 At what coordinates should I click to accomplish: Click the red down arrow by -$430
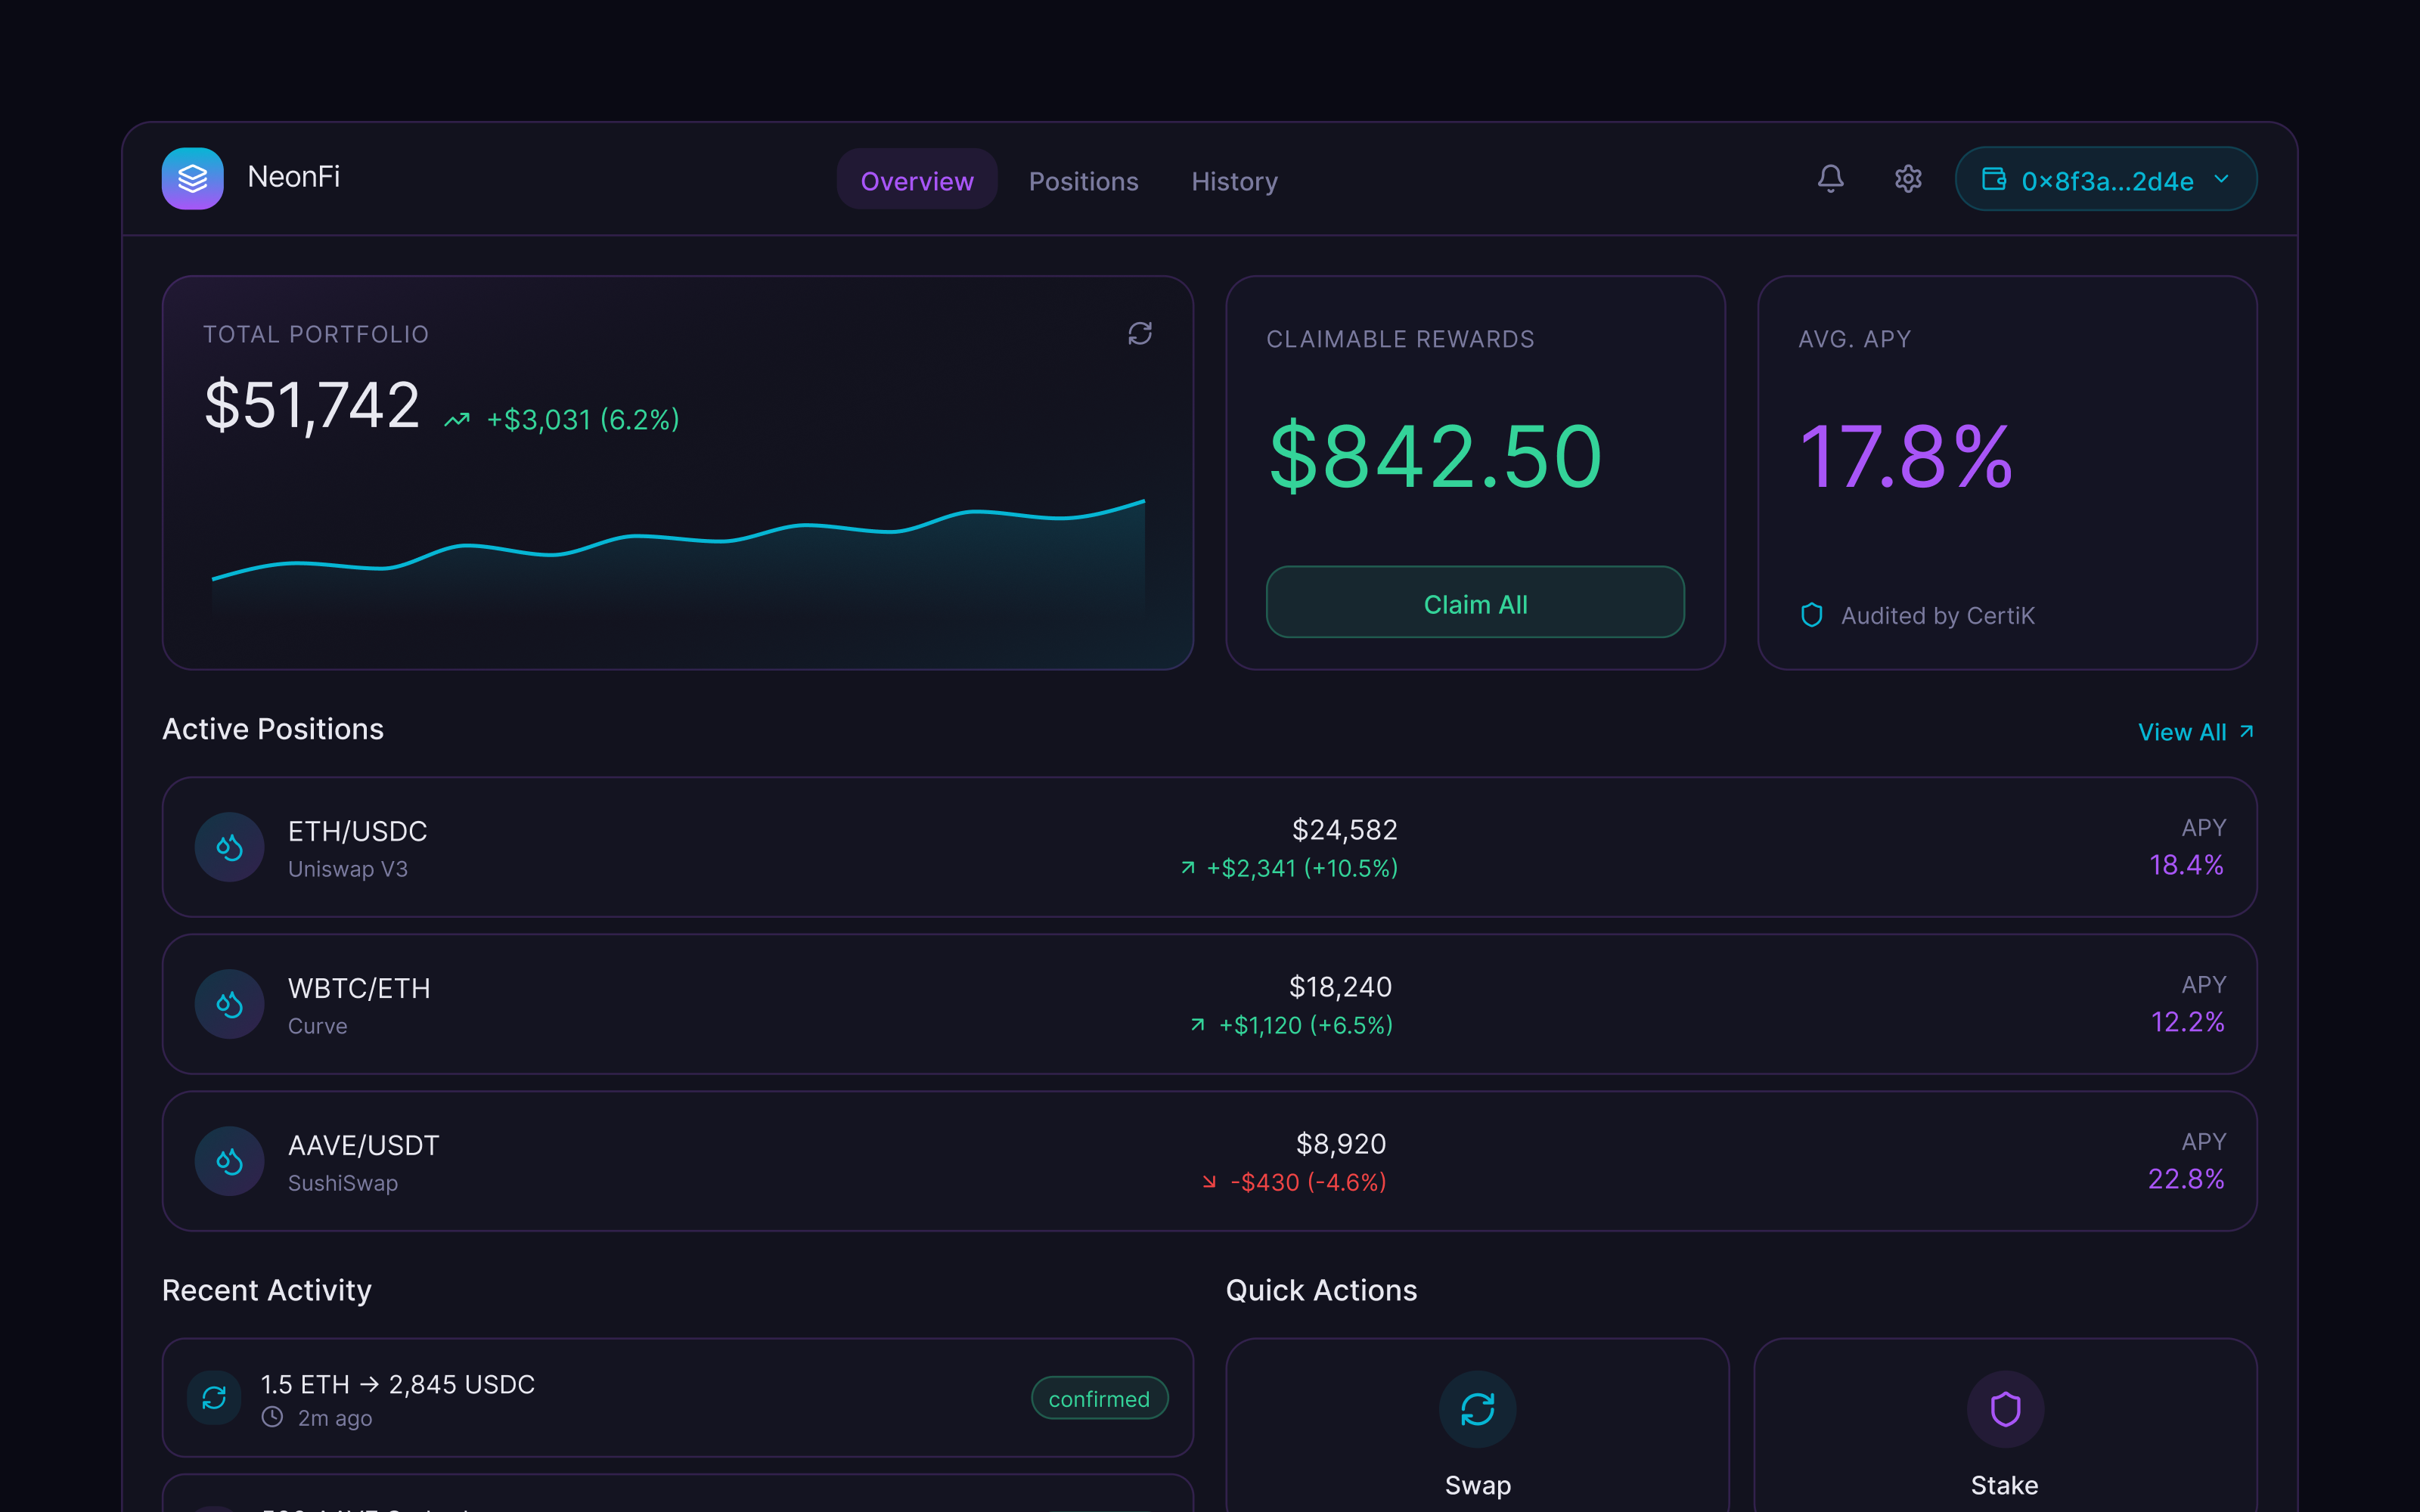tap(1209, 1182)
